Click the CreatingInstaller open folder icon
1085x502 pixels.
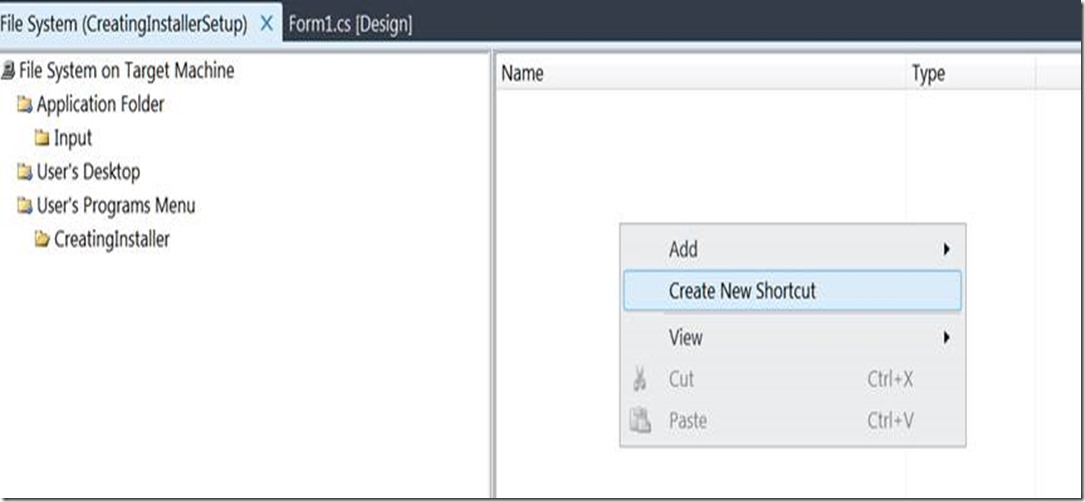[x=42, y=240]
